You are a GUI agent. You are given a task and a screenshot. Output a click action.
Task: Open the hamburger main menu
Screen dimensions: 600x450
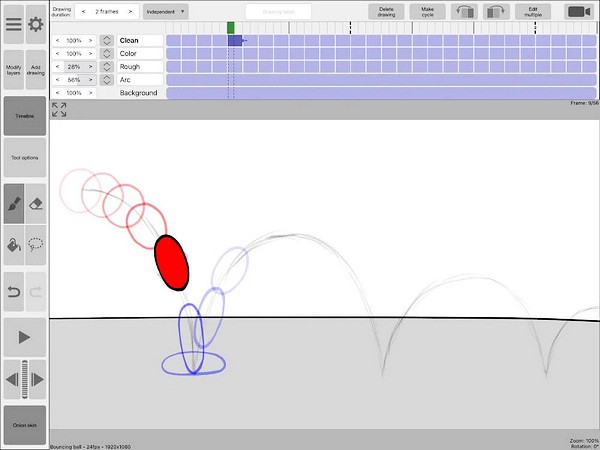13,24
